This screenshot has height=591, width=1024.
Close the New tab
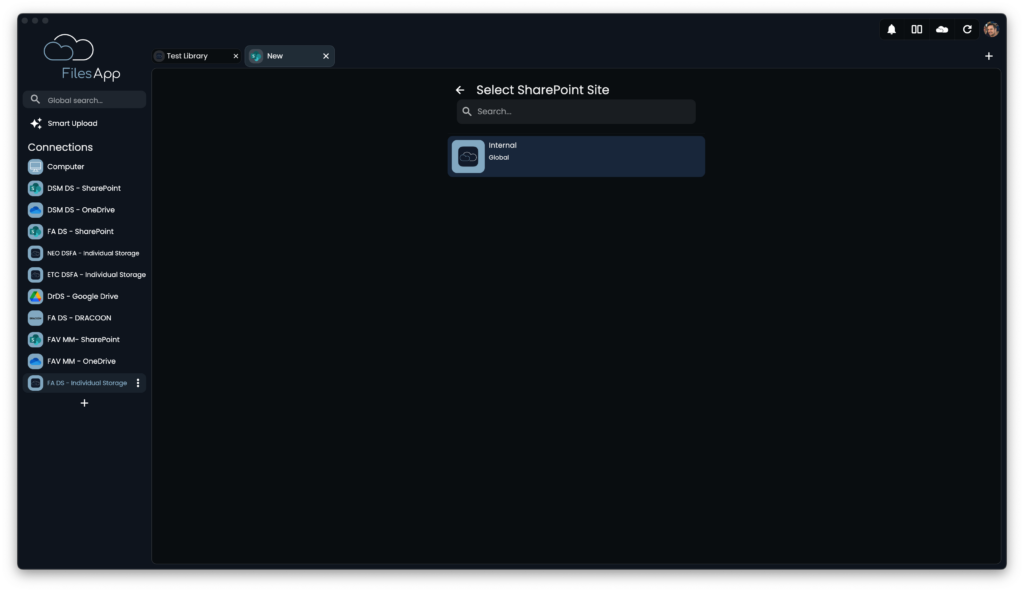pos(326,56)
